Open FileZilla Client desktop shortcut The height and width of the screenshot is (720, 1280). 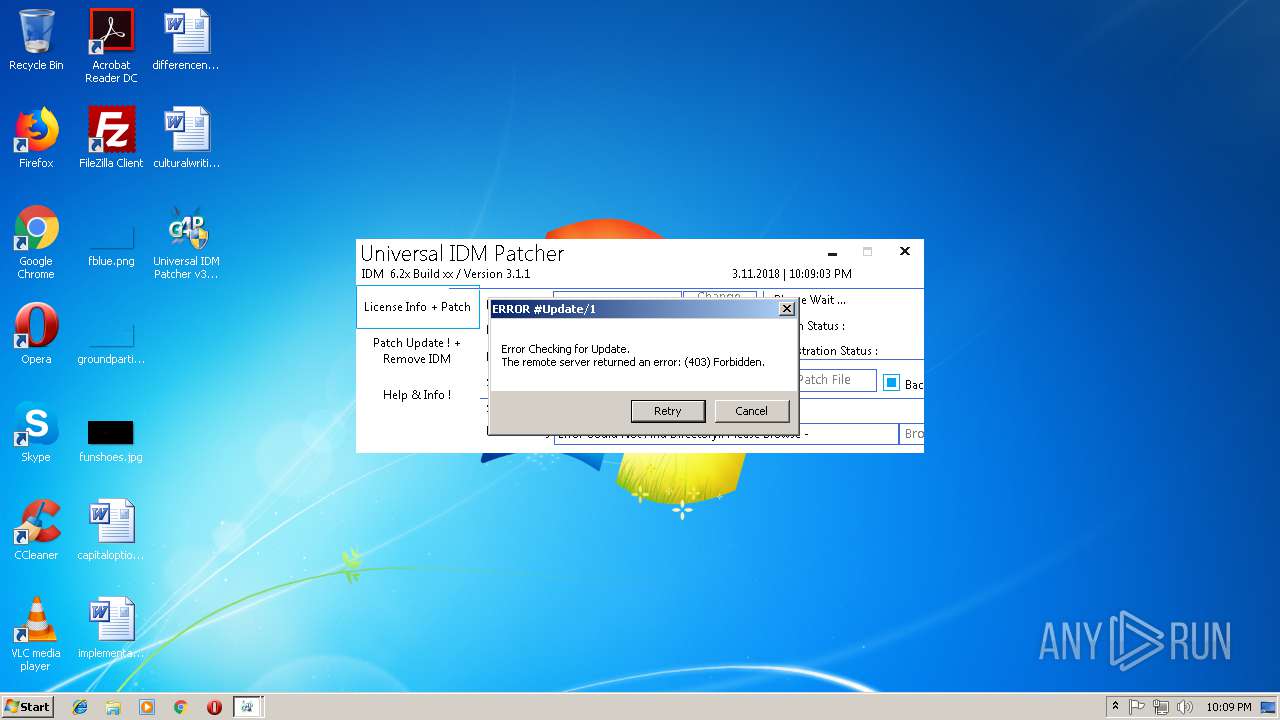pyautogui.click(x=111, y=139)
